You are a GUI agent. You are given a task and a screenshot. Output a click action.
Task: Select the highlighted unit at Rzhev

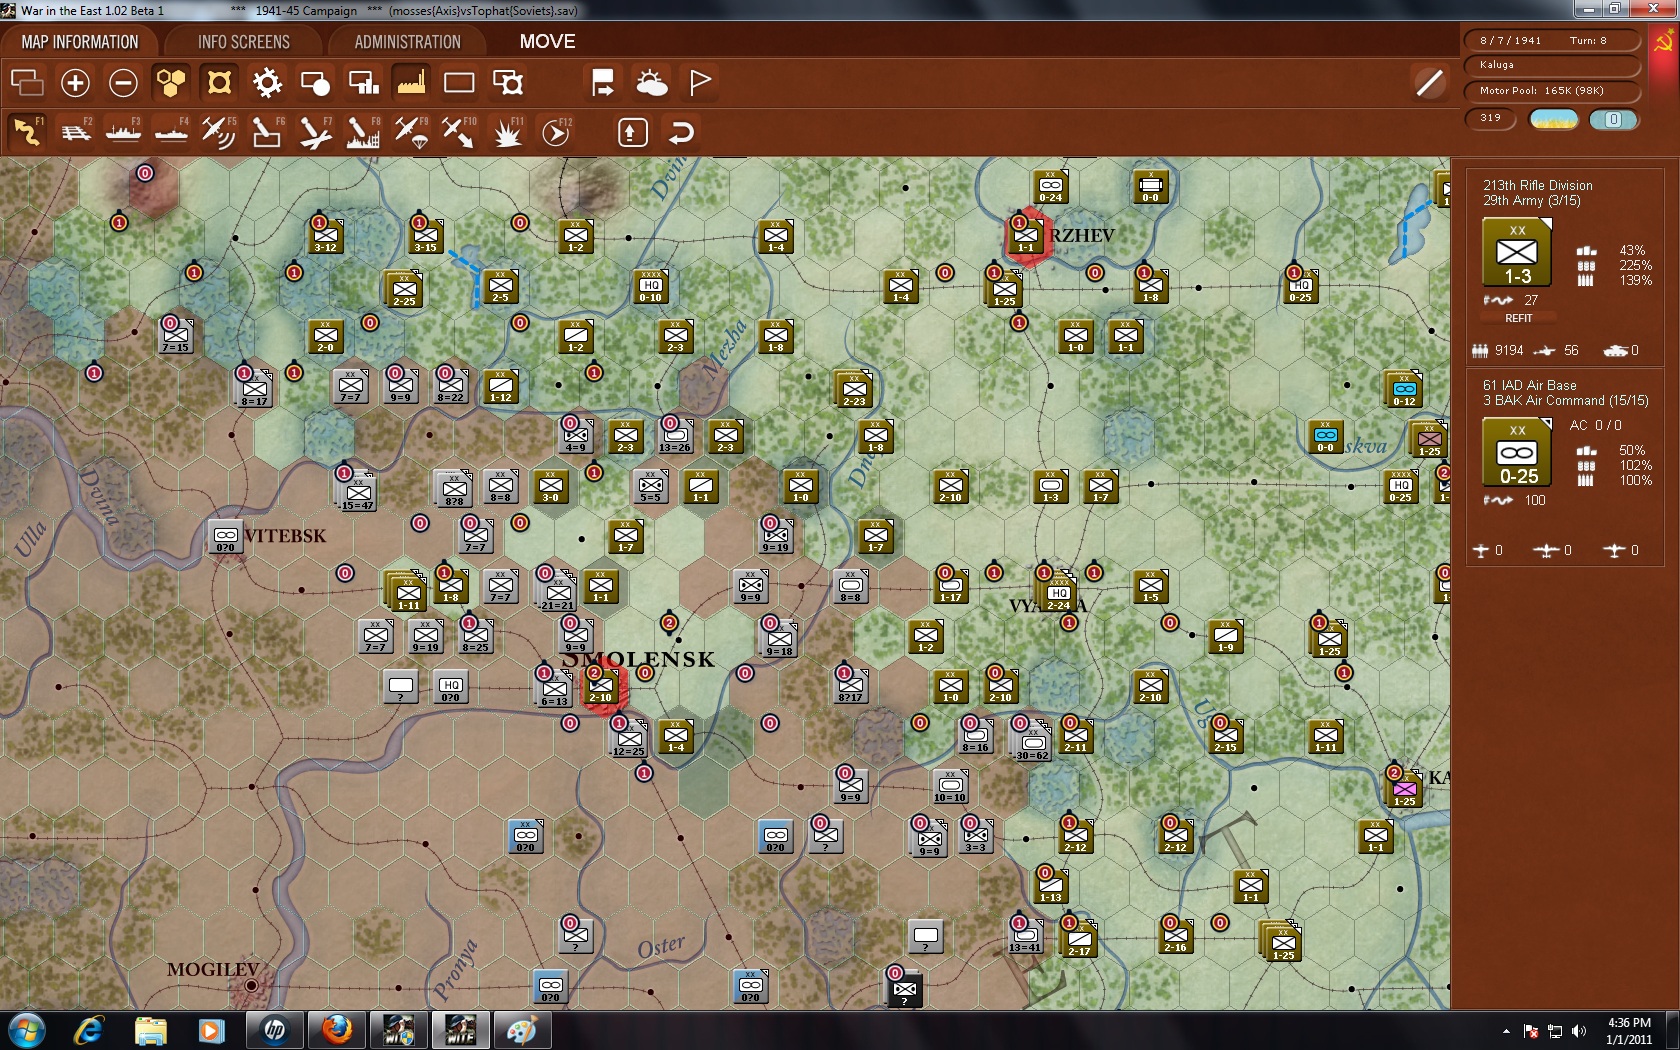click(1026, 236)
